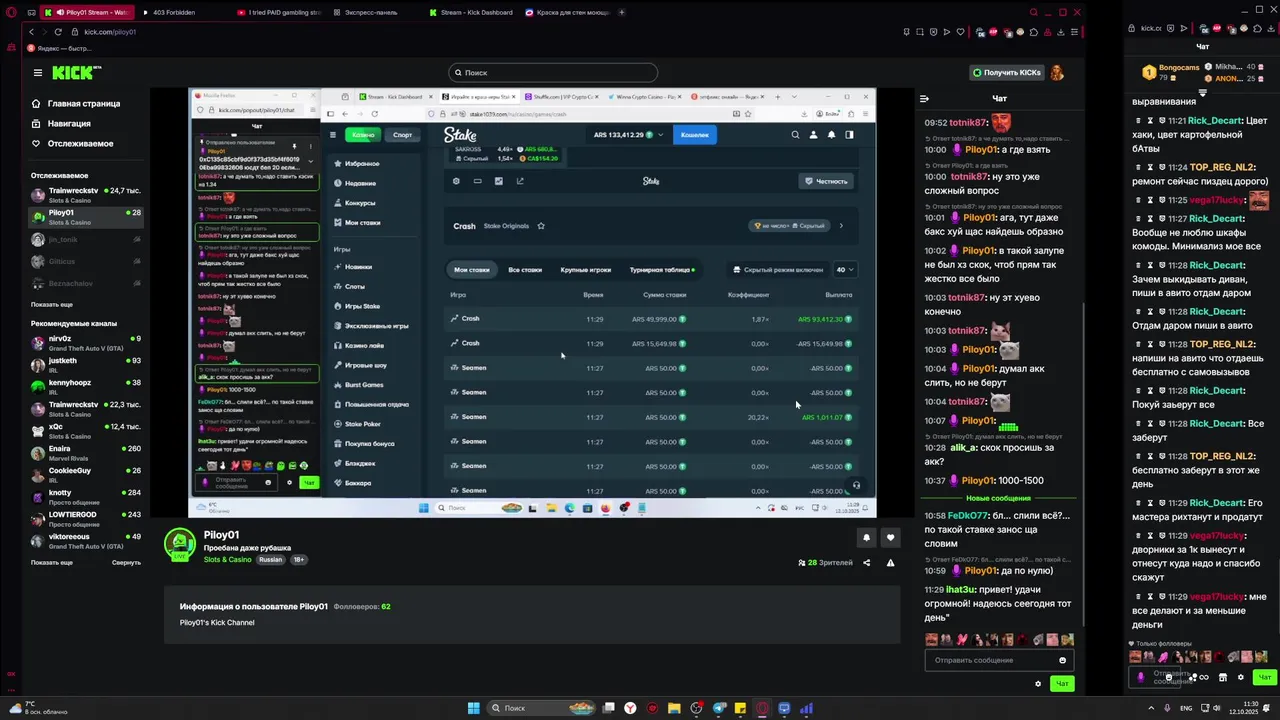Open Task View on the taskbar
Image resolution: width=1280 pixels, height=720 pixels.
(608, 708)
